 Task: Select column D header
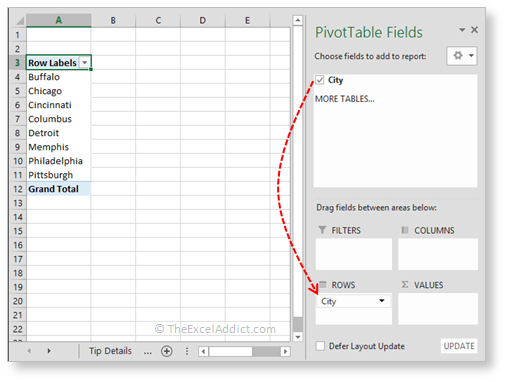(203, 20)
